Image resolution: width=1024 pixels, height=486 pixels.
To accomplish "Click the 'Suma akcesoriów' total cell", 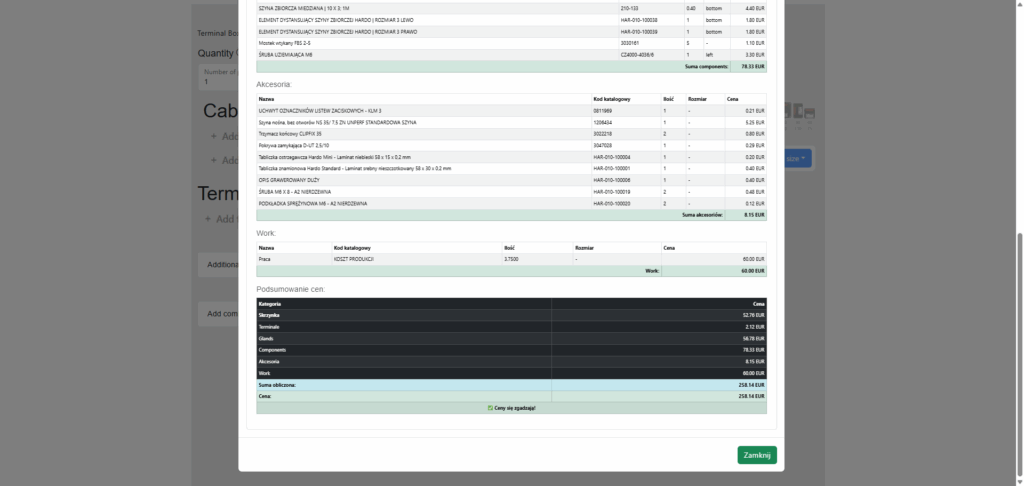I will 702,214.
